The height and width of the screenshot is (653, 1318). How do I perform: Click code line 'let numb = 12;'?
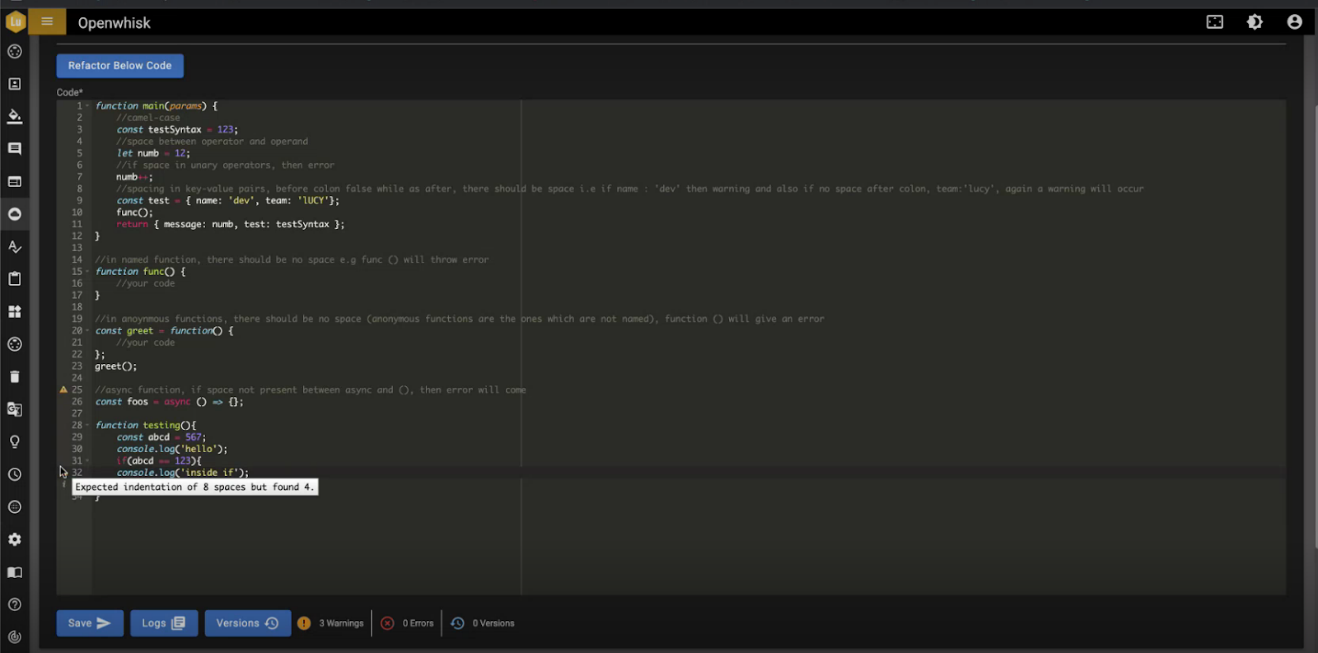[153, 154]
